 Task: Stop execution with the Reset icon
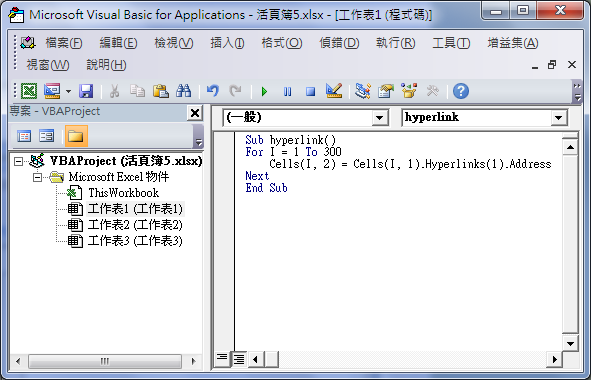[311, 91]
